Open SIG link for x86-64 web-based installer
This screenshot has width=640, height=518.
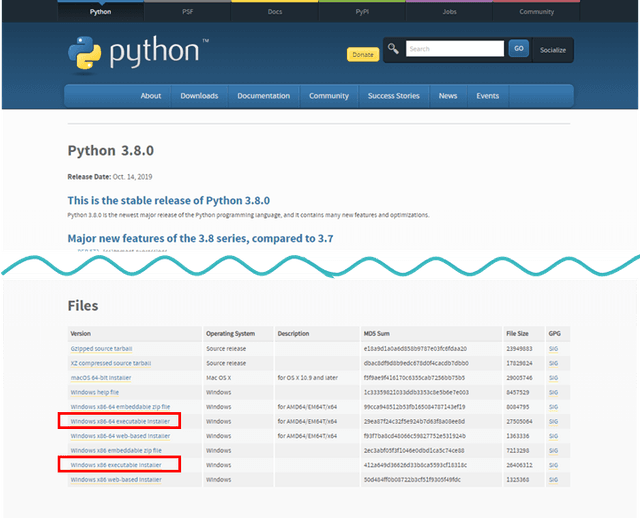coord(553,436)
